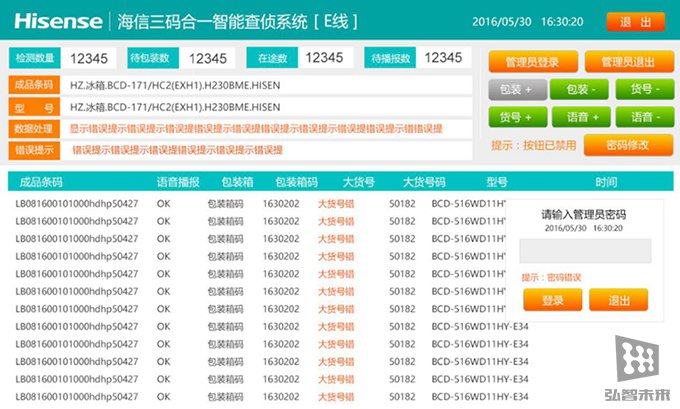This screenshot has height=409, width=680.
Task: Click the header time 16:30:20
Action: click(x=562, y=22)
